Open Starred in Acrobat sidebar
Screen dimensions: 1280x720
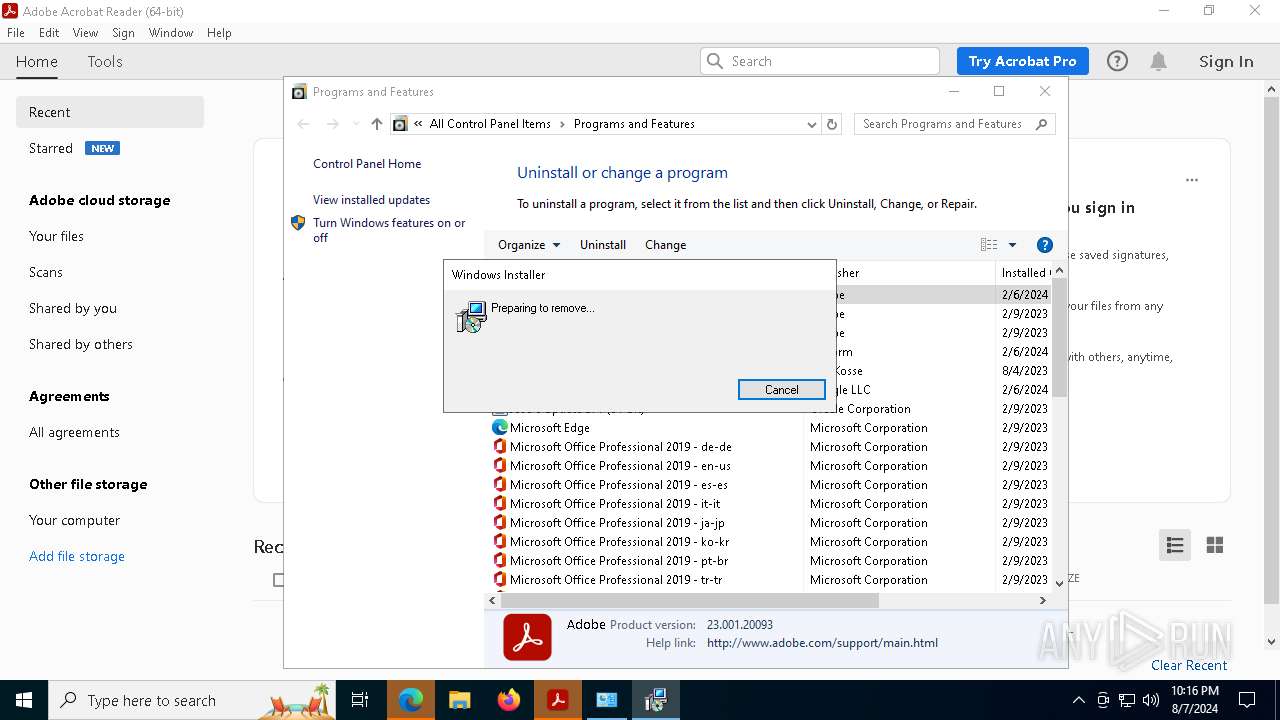51,148
